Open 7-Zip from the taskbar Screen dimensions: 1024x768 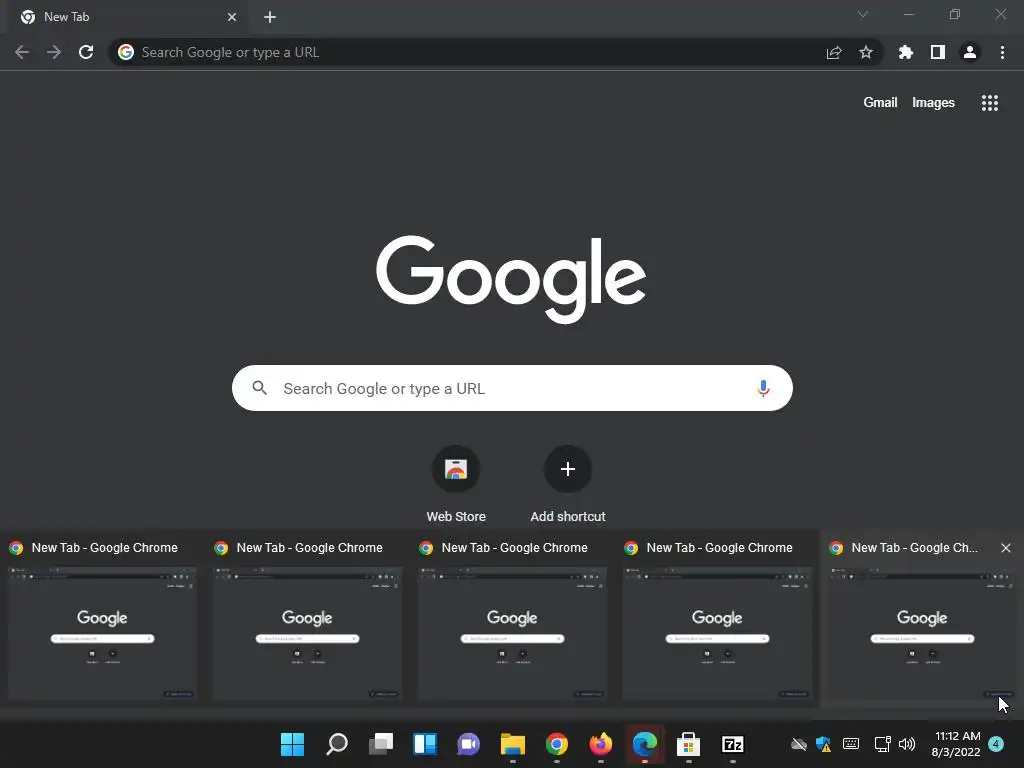pos(733,744)
